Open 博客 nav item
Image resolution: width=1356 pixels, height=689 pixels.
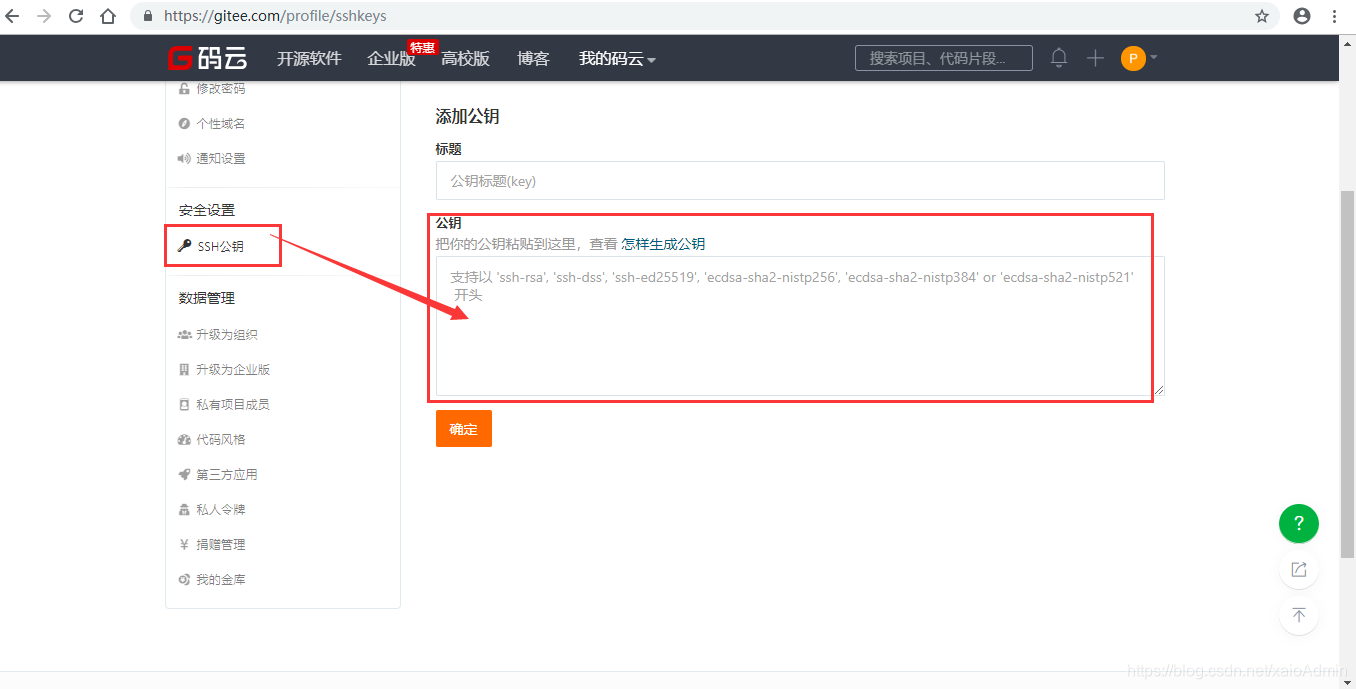(533, 59)
